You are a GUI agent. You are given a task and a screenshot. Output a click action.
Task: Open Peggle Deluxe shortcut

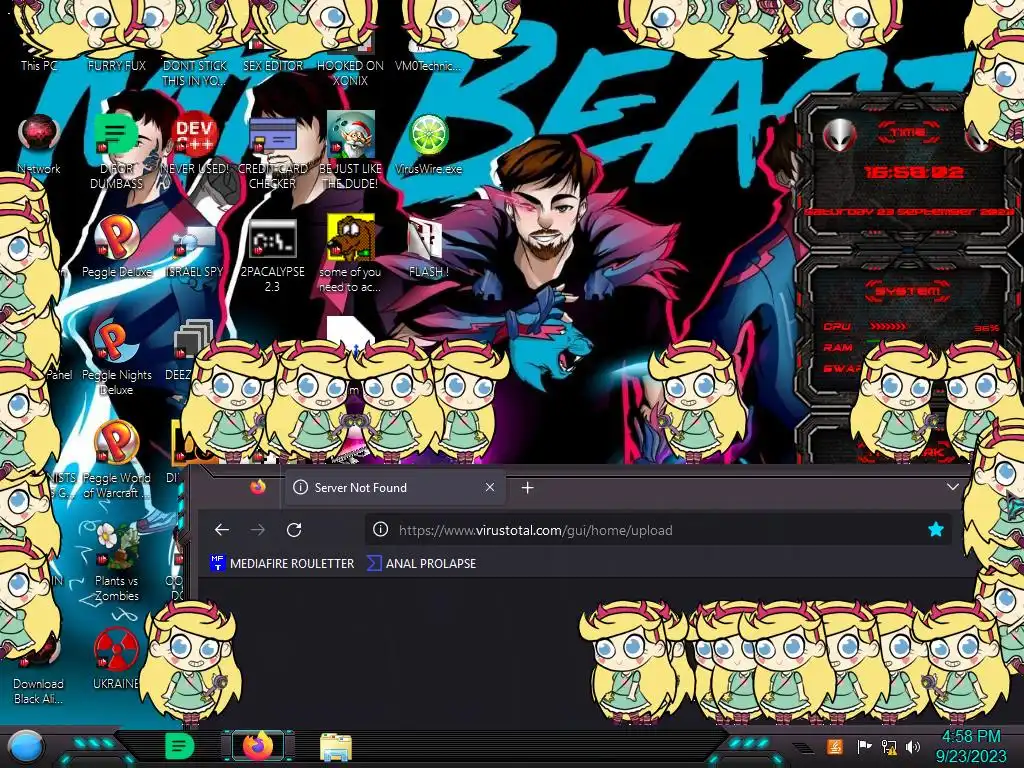116,247
